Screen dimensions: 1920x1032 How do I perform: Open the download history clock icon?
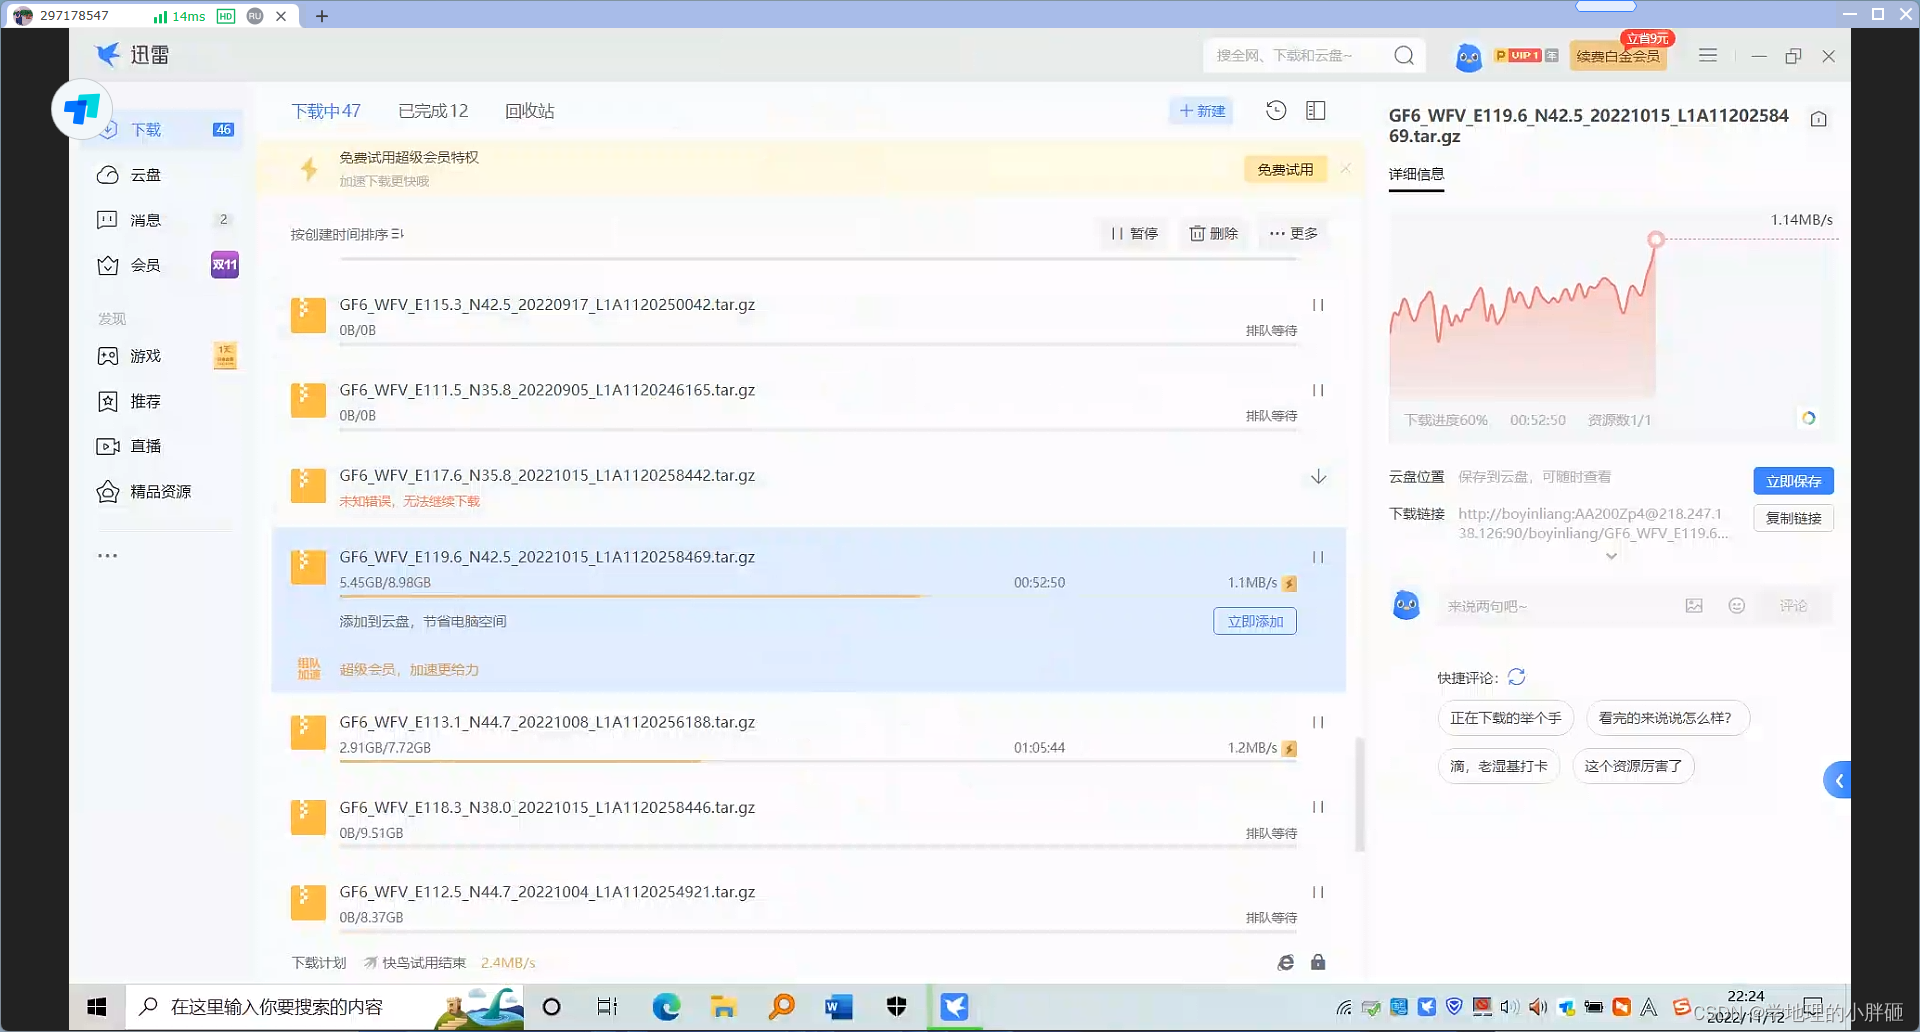(x=1276, y=111)
